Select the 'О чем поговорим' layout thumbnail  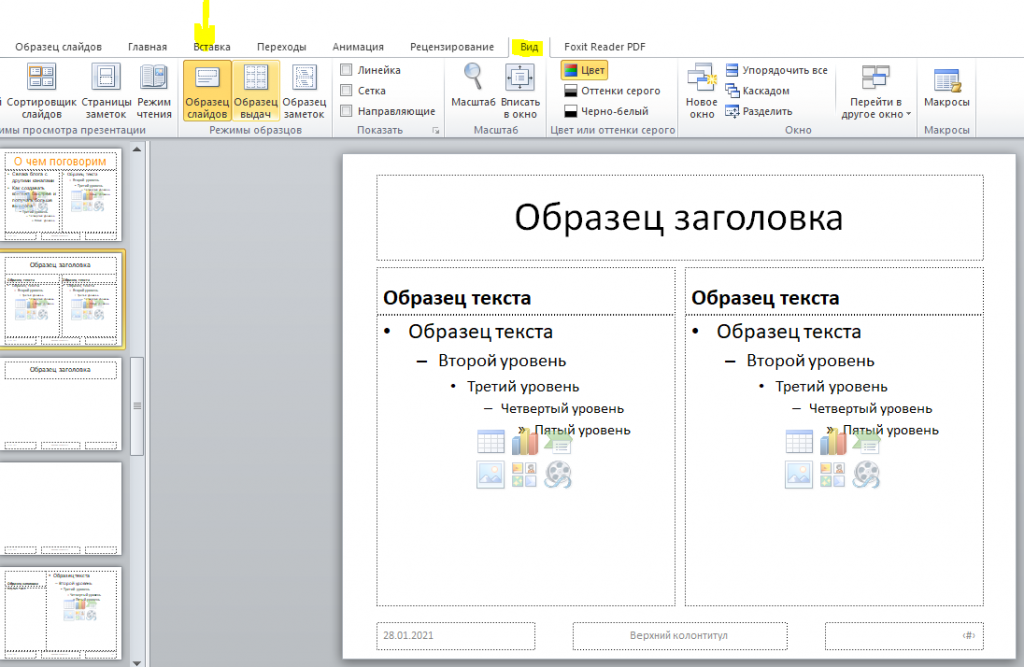click(61, 195)
